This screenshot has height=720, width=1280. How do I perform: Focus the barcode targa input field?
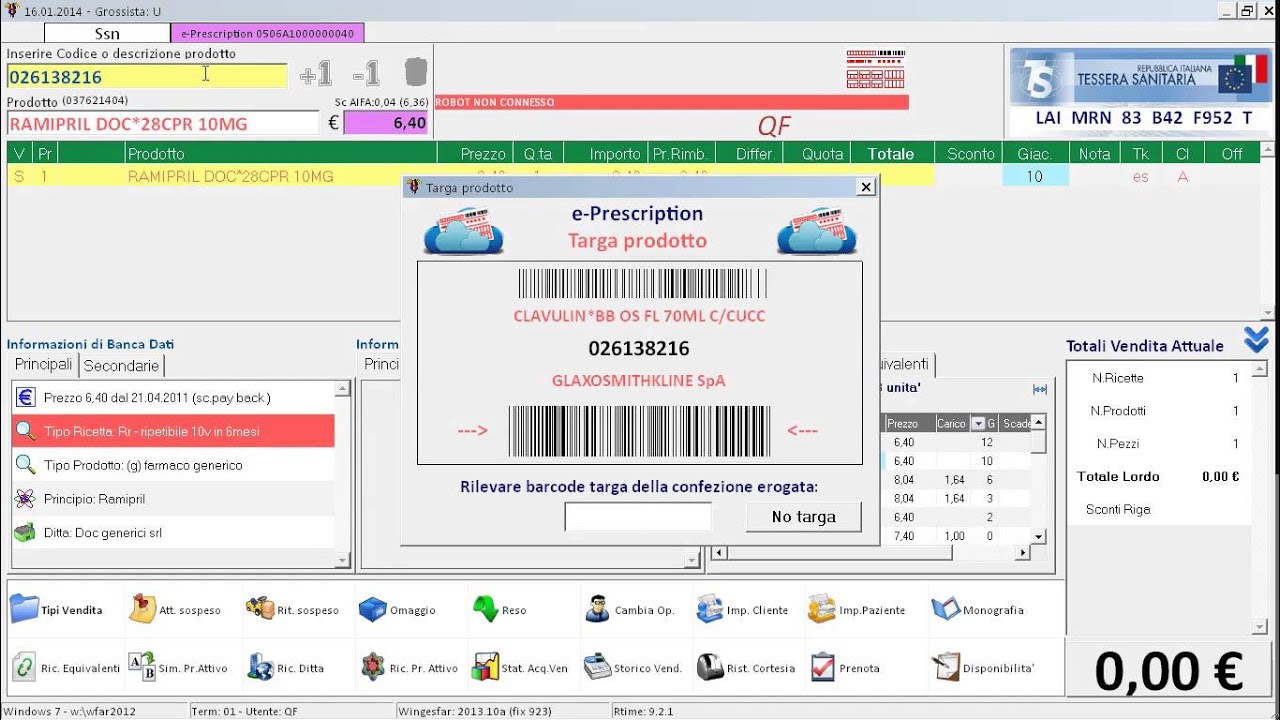(x=638, y=517)
